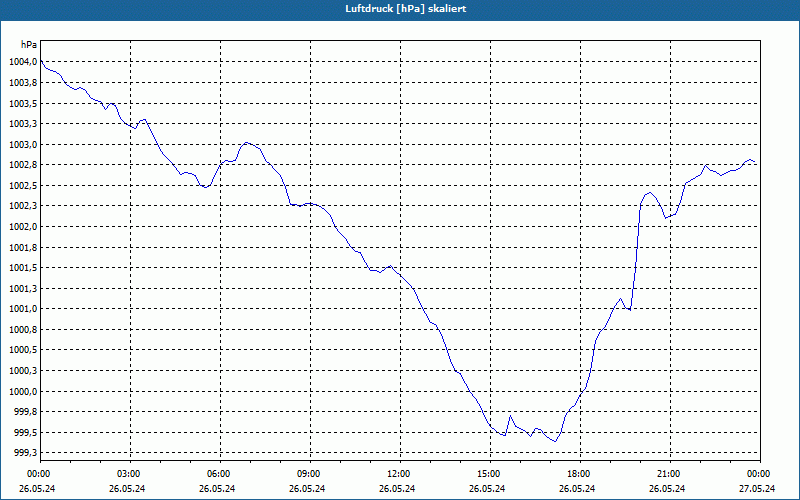800x500 pixels.
Task: Select the 26.05.24 date under 21:00
Action: click(667, 489)
